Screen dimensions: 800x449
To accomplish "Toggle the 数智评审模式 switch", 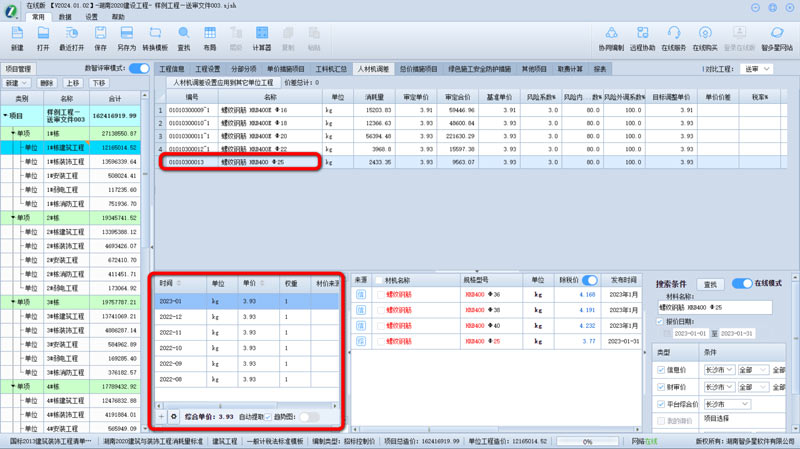I will [x=139, y=69].
